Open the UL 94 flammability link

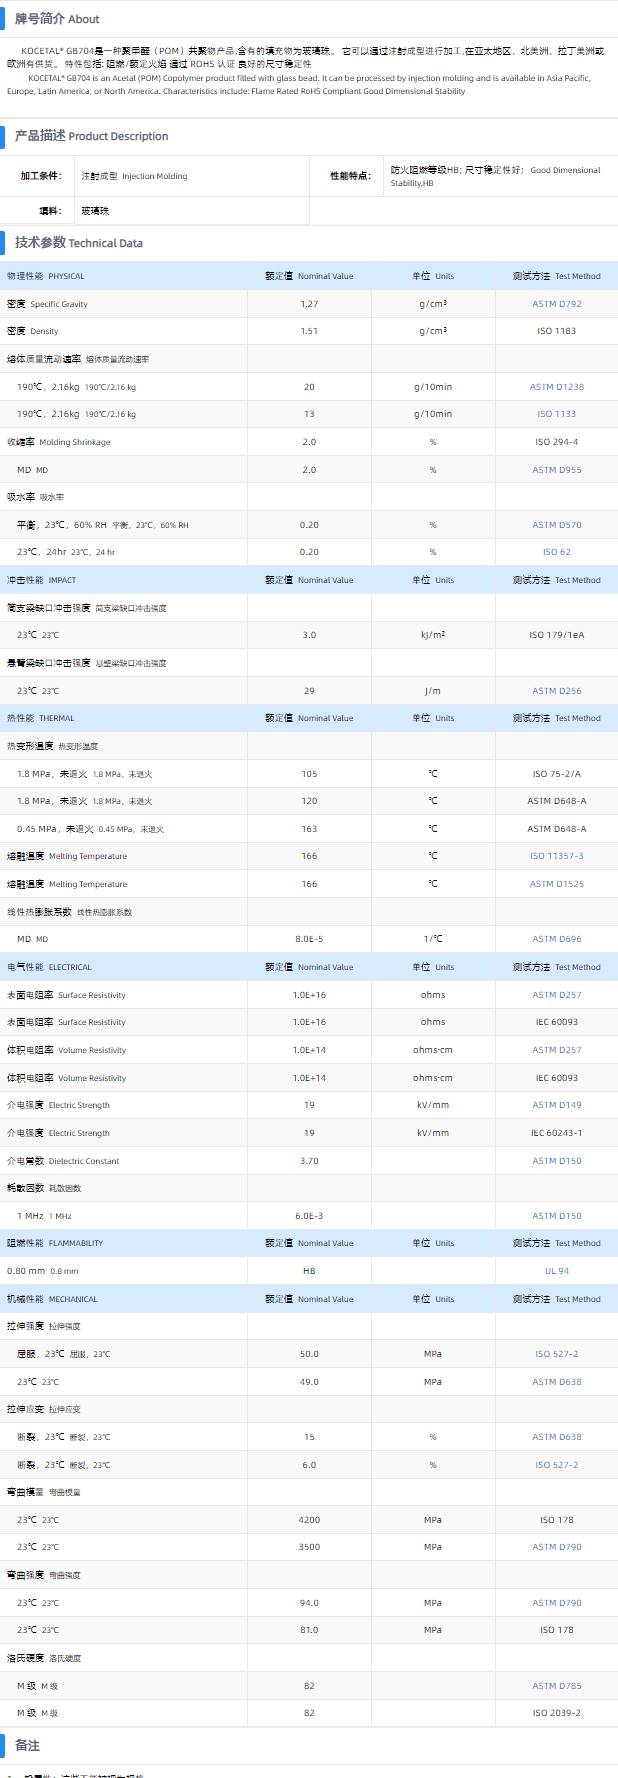tap(556, 1271)
